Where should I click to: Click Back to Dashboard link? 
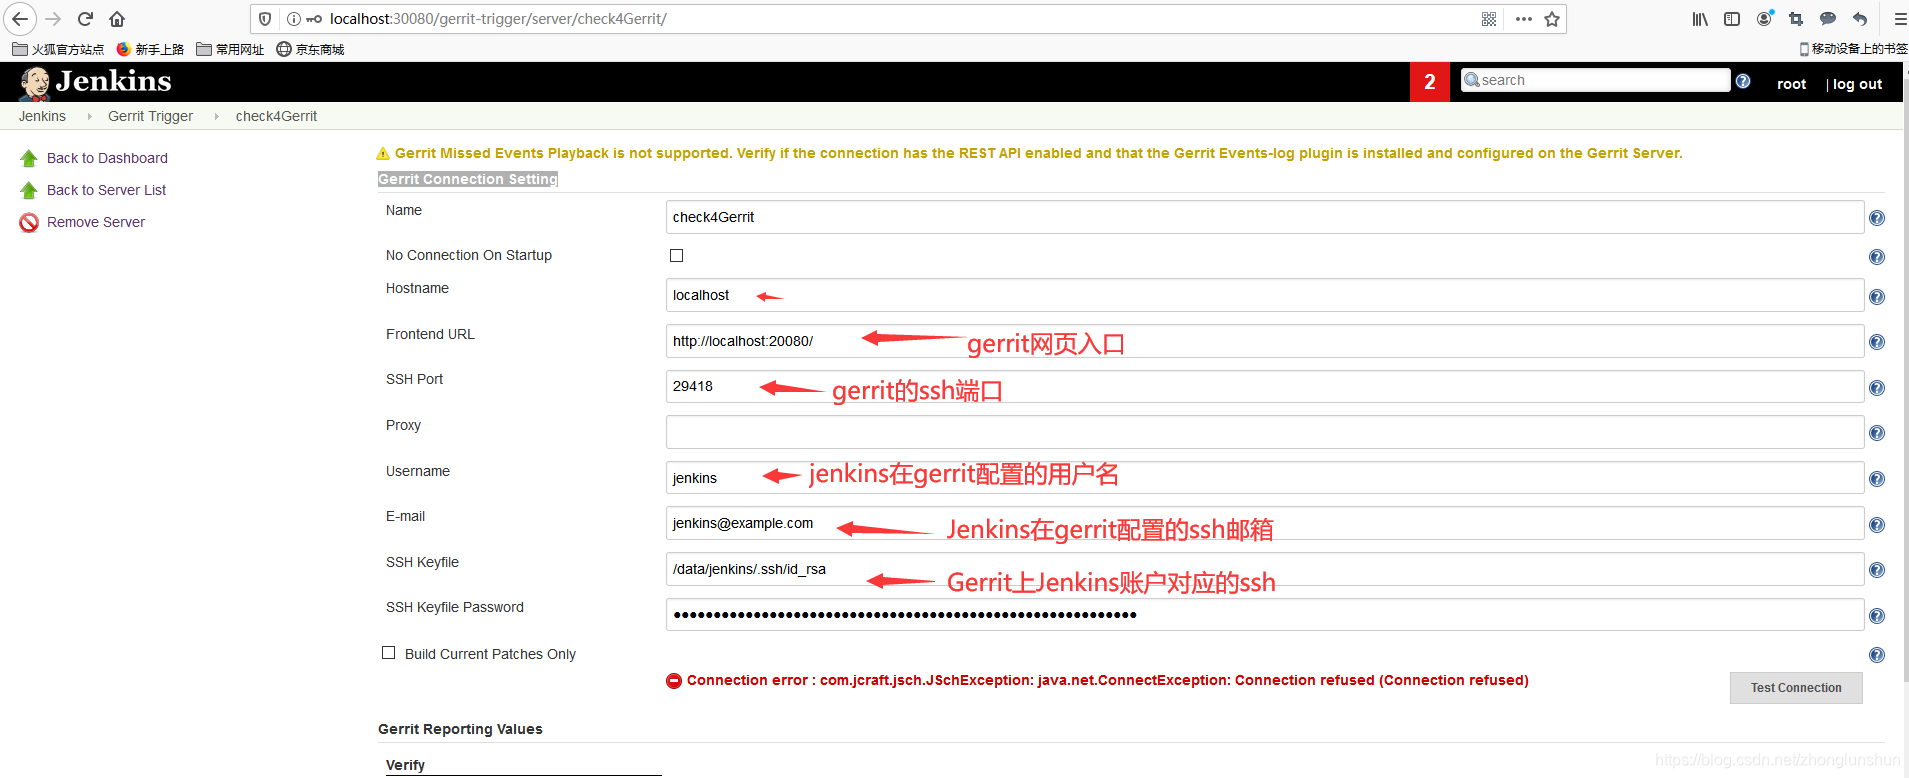(x=107, y=158)
